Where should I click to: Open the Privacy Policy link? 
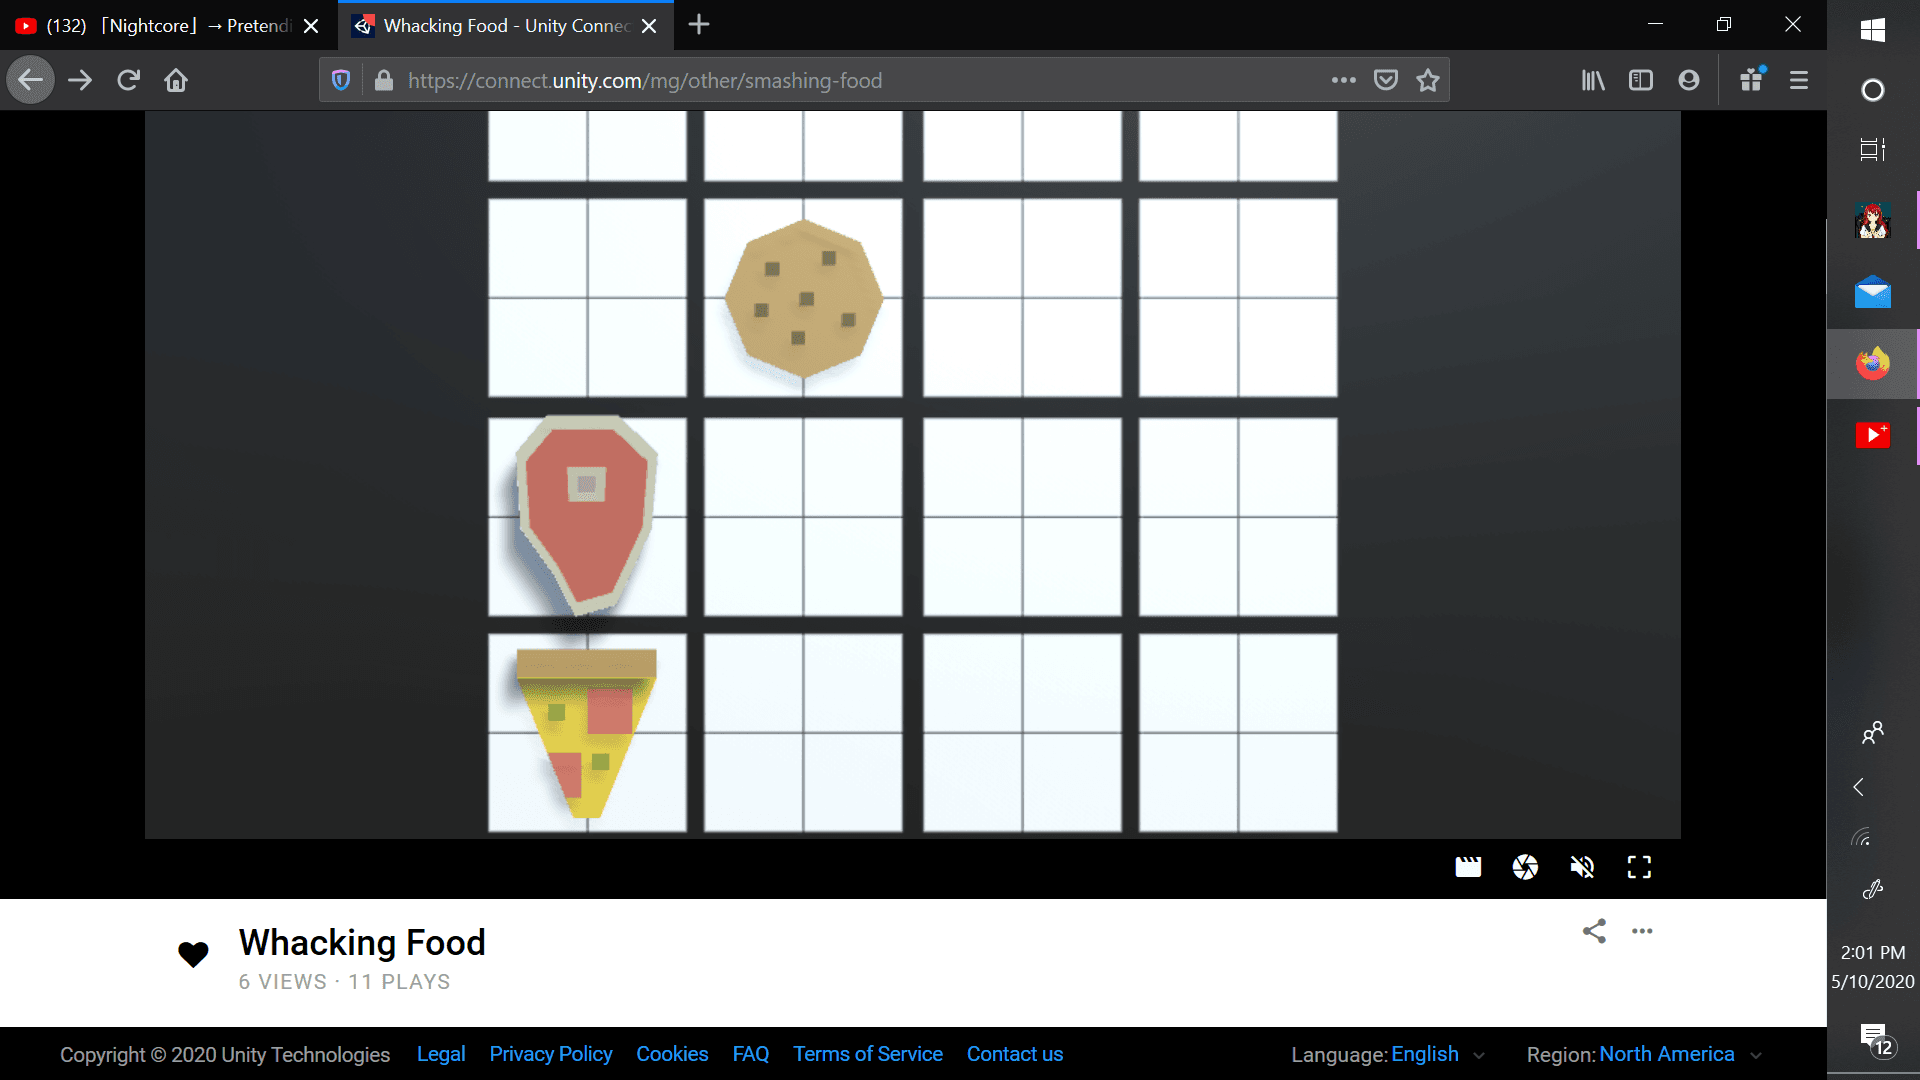pyautogui.click(x=550, y=1054)
